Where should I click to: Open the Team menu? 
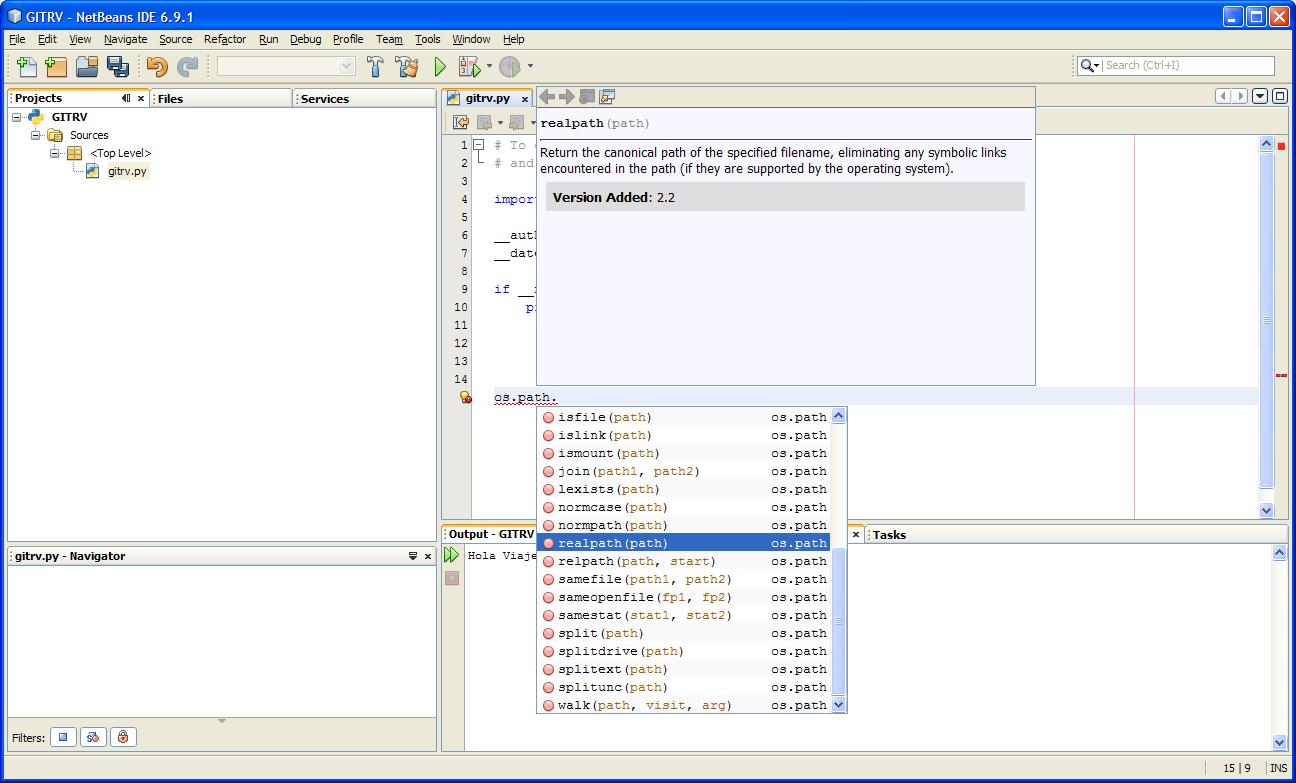click(389, 39)
